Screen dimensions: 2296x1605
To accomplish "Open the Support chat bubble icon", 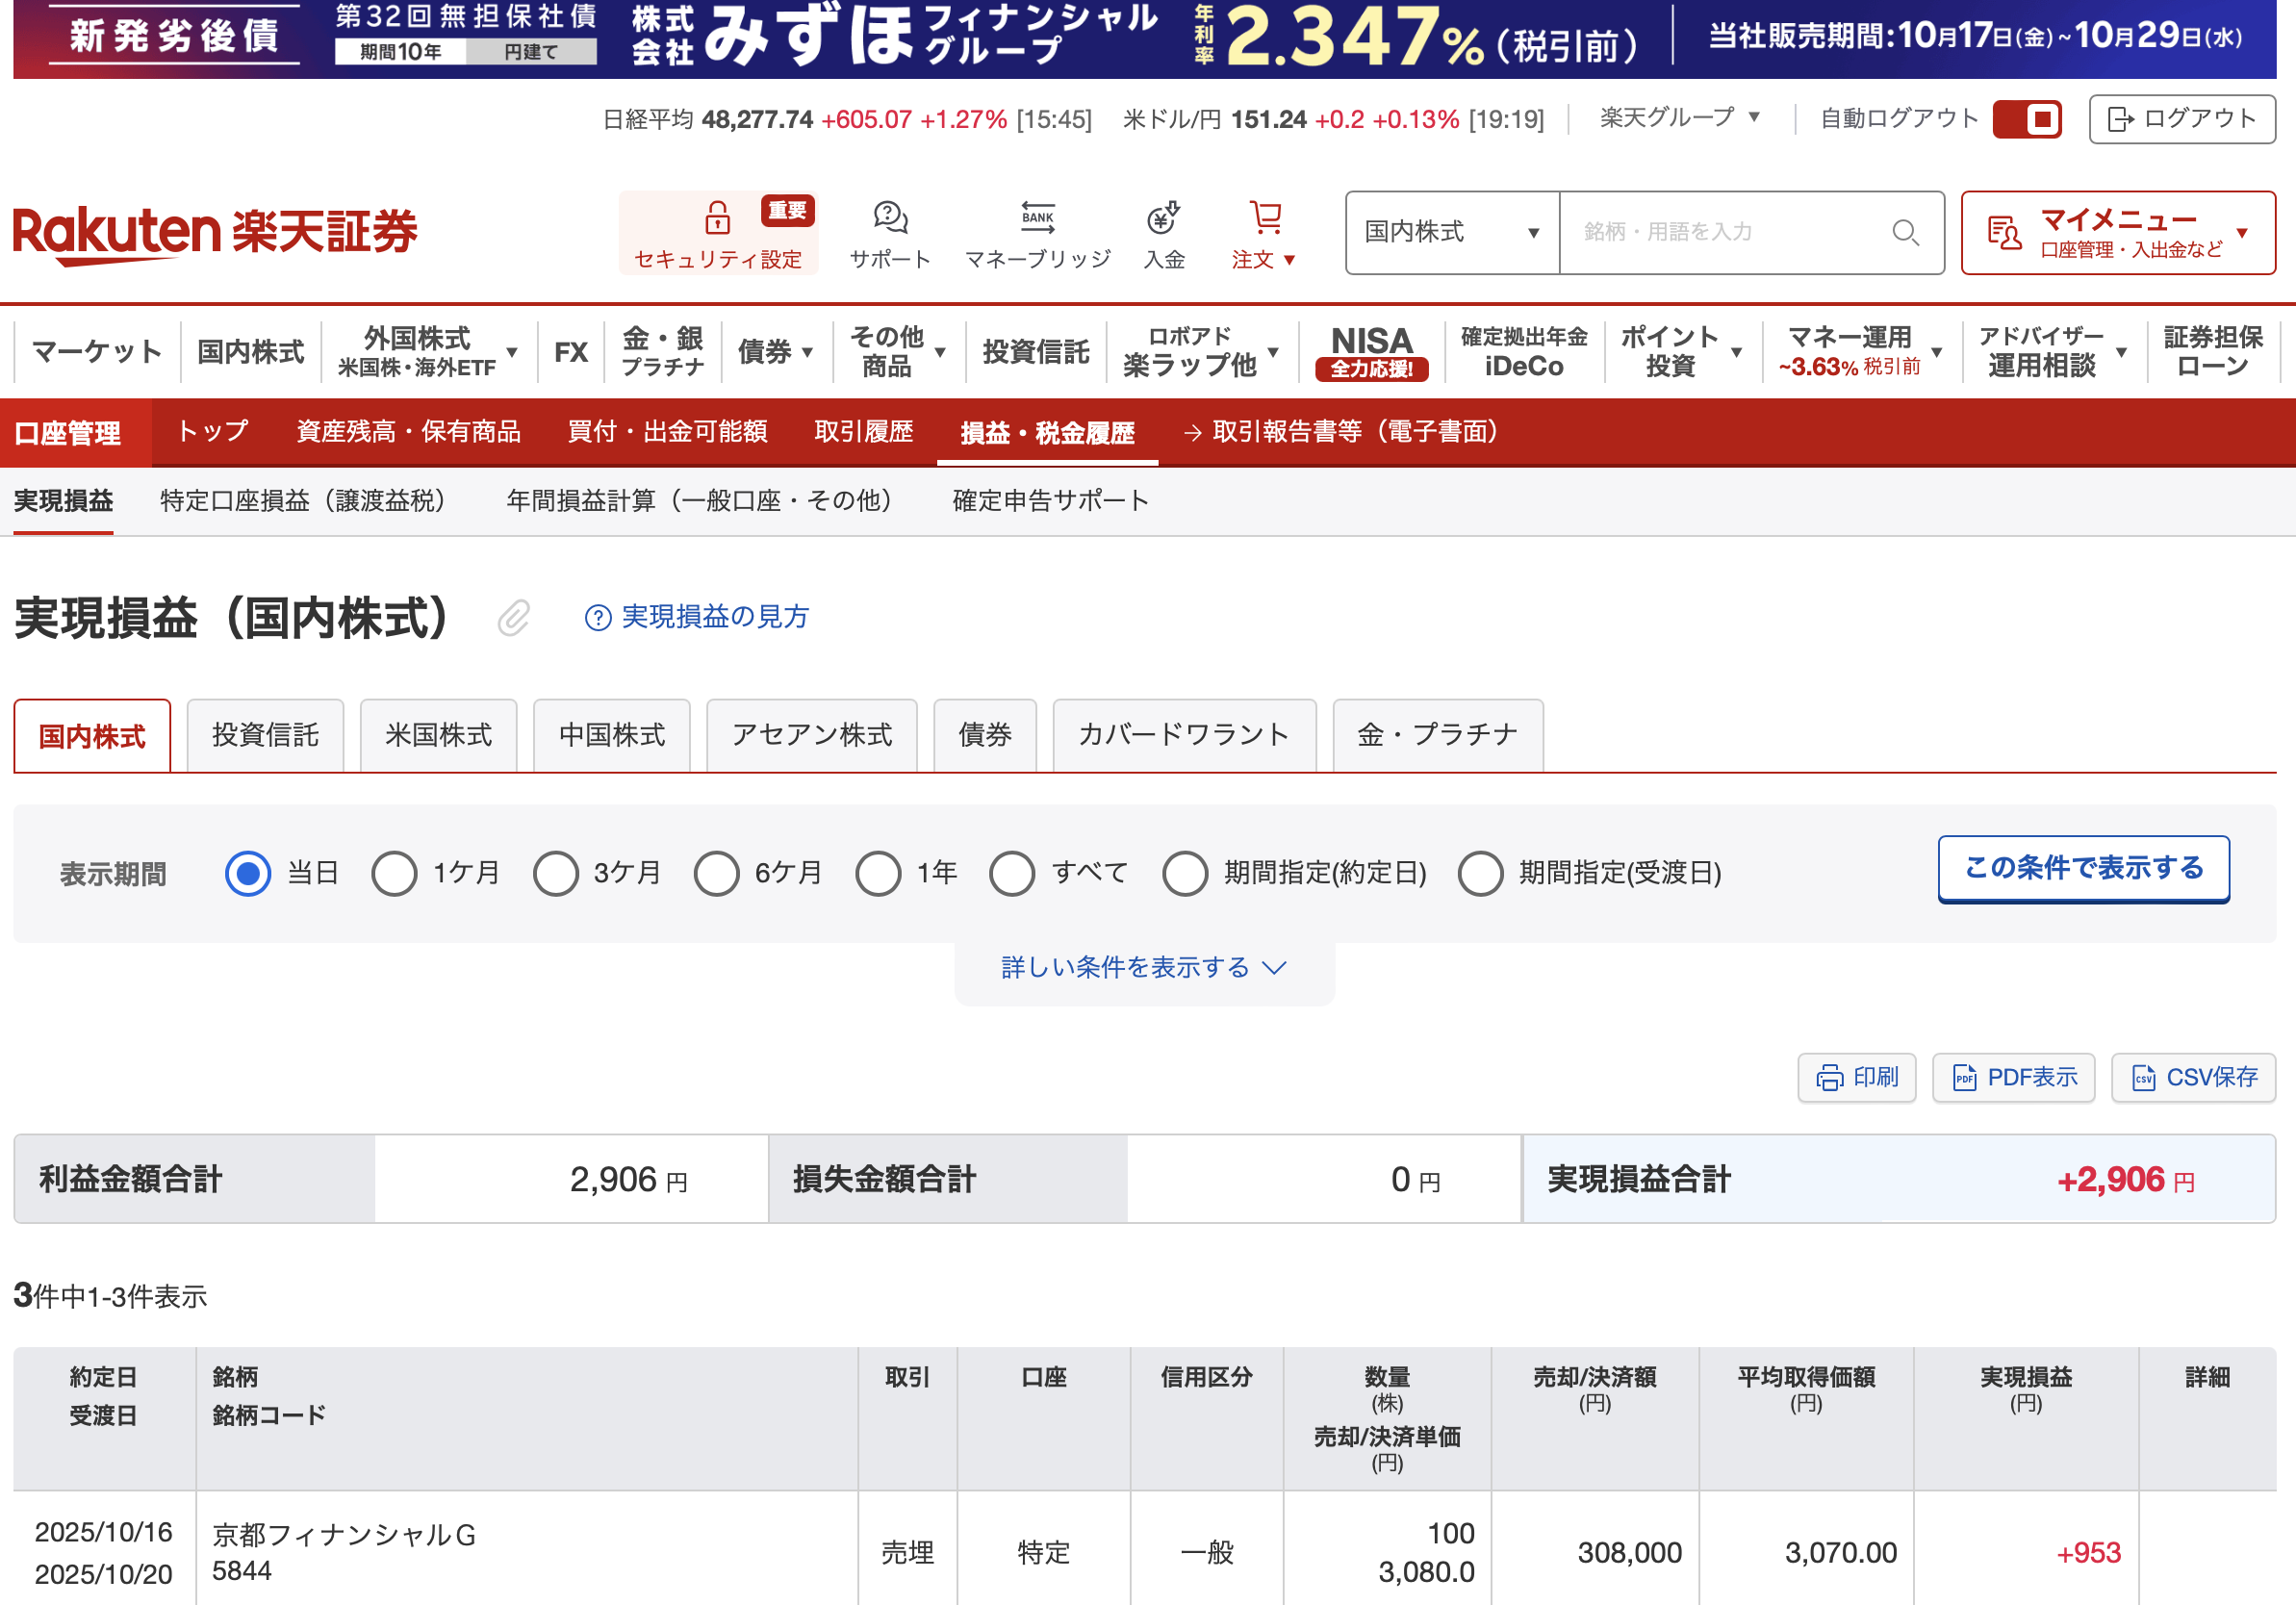I will 889,217.
